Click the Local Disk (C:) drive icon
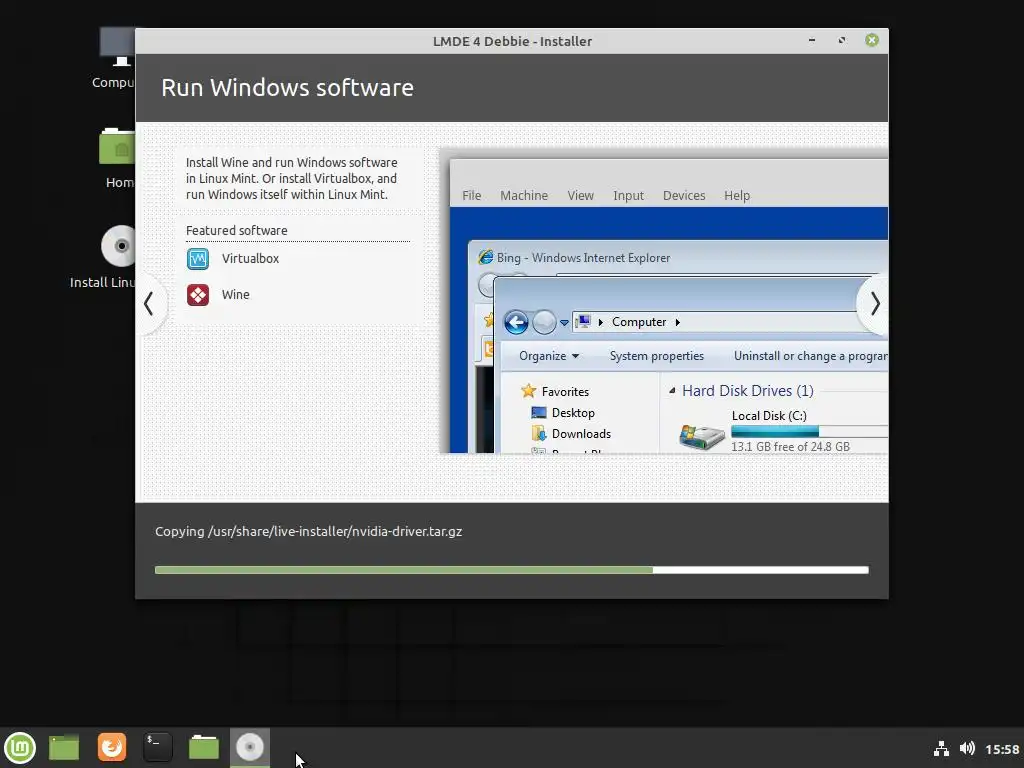This screenshot has height=768, width=1024. [x=701, y=436]
